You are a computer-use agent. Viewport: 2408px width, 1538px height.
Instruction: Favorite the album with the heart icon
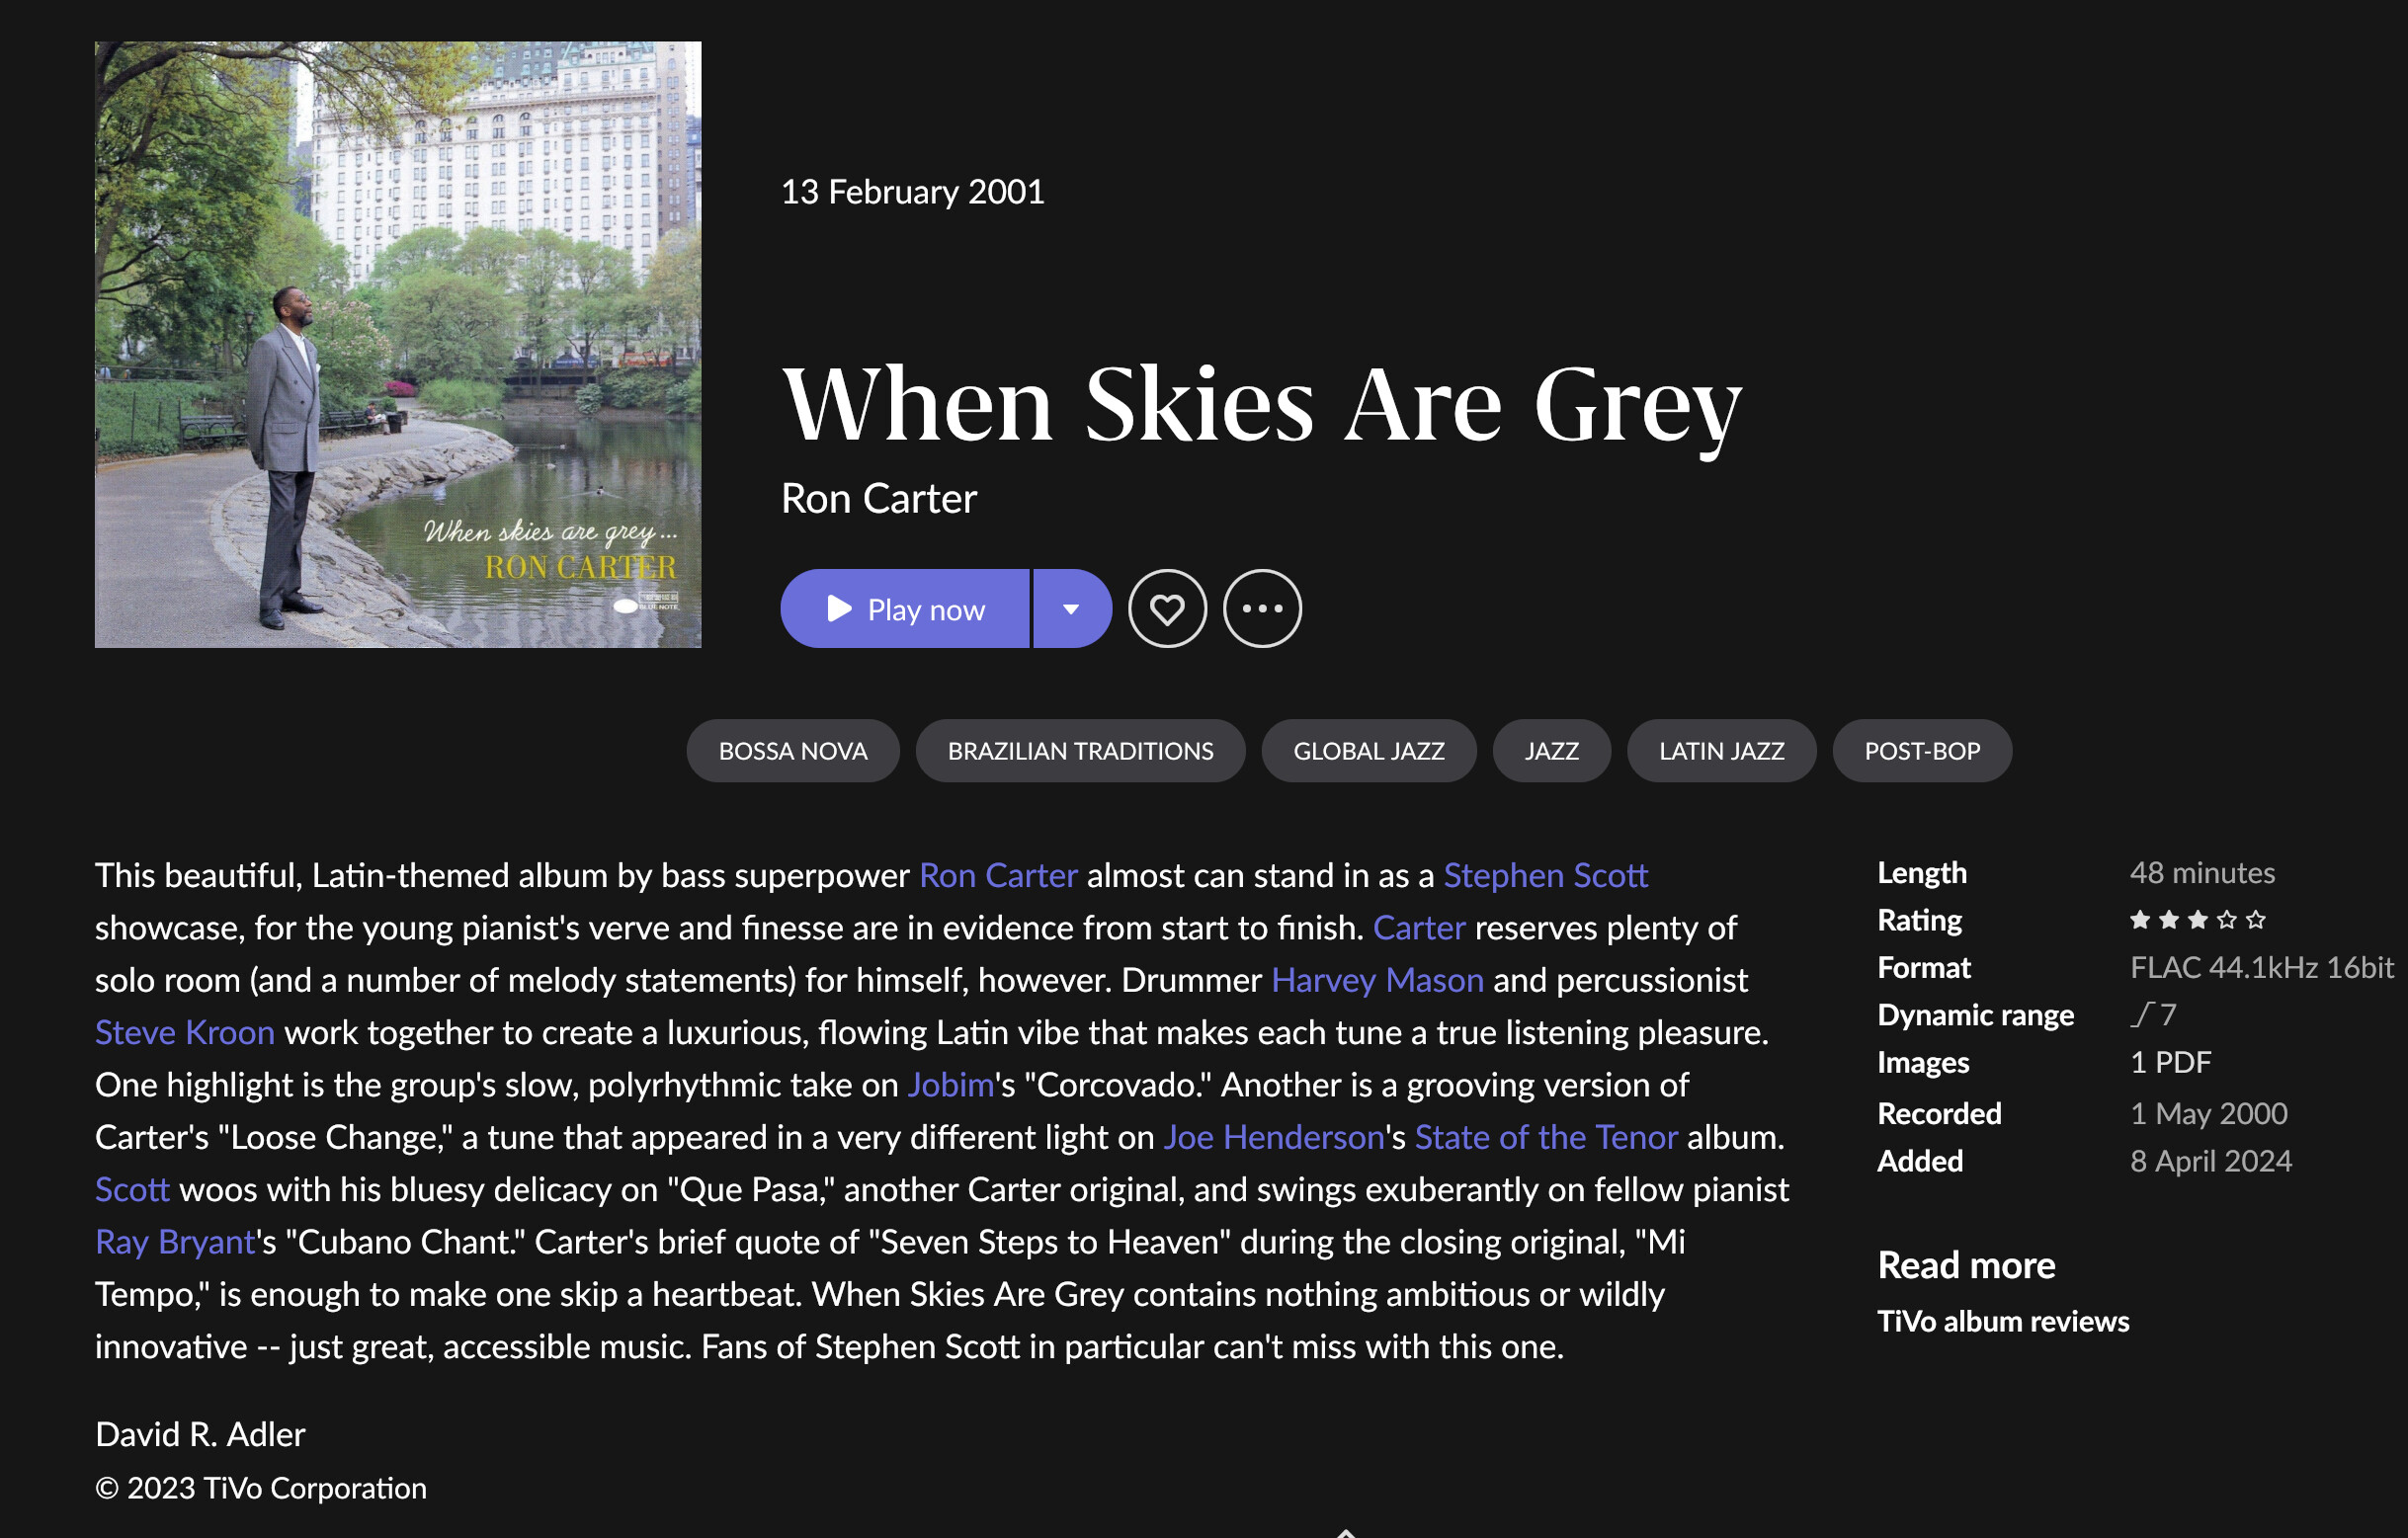point(1167,609)
